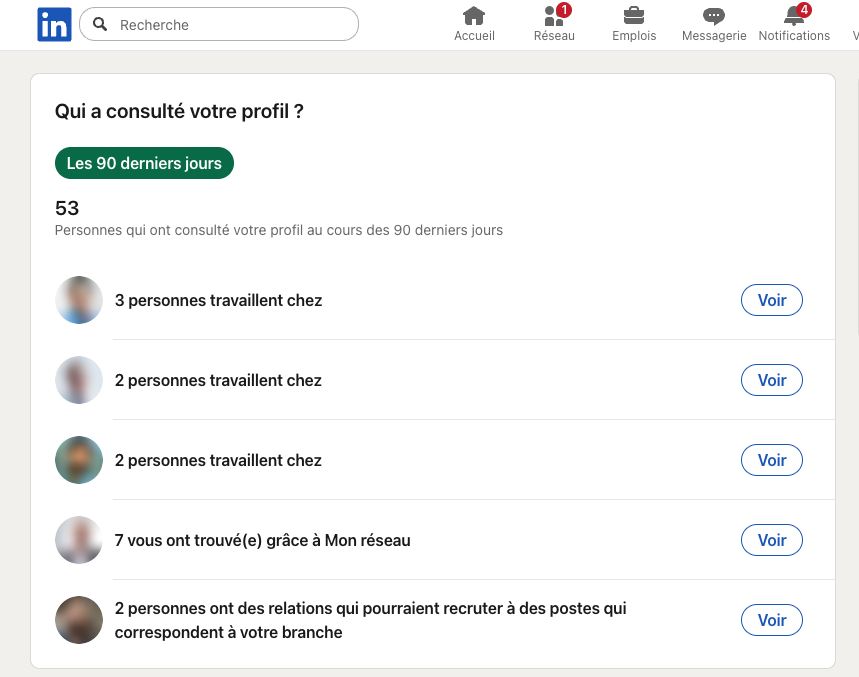Image resolution: width=859 pixels, height=677 pixels.
Task: Click the red badge on the Réseau icon
Action: tap(564, 8)
